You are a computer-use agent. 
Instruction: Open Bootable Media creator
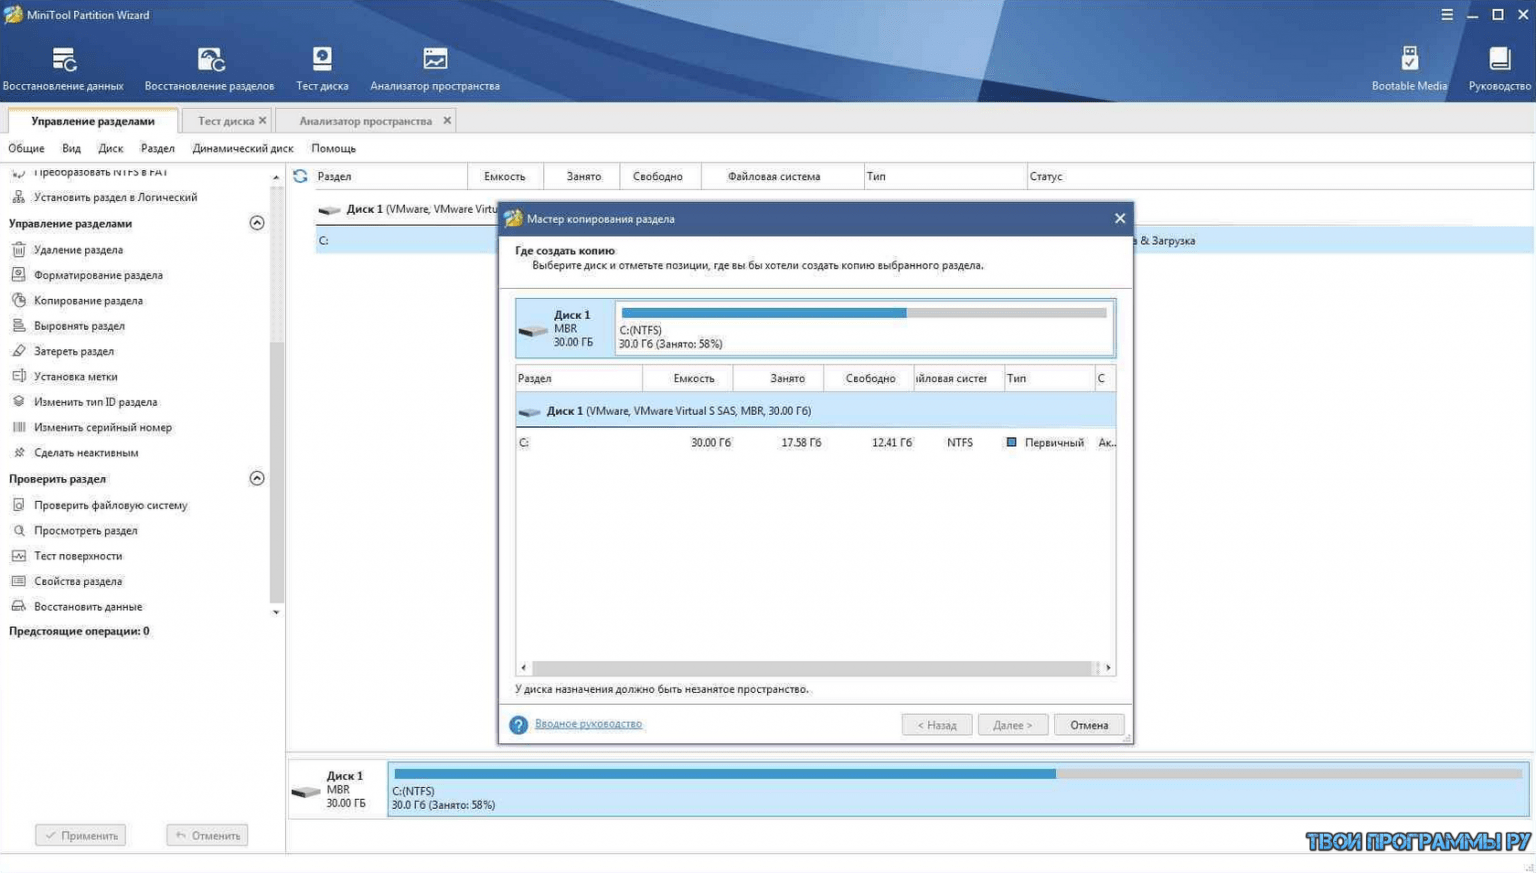1409,68
